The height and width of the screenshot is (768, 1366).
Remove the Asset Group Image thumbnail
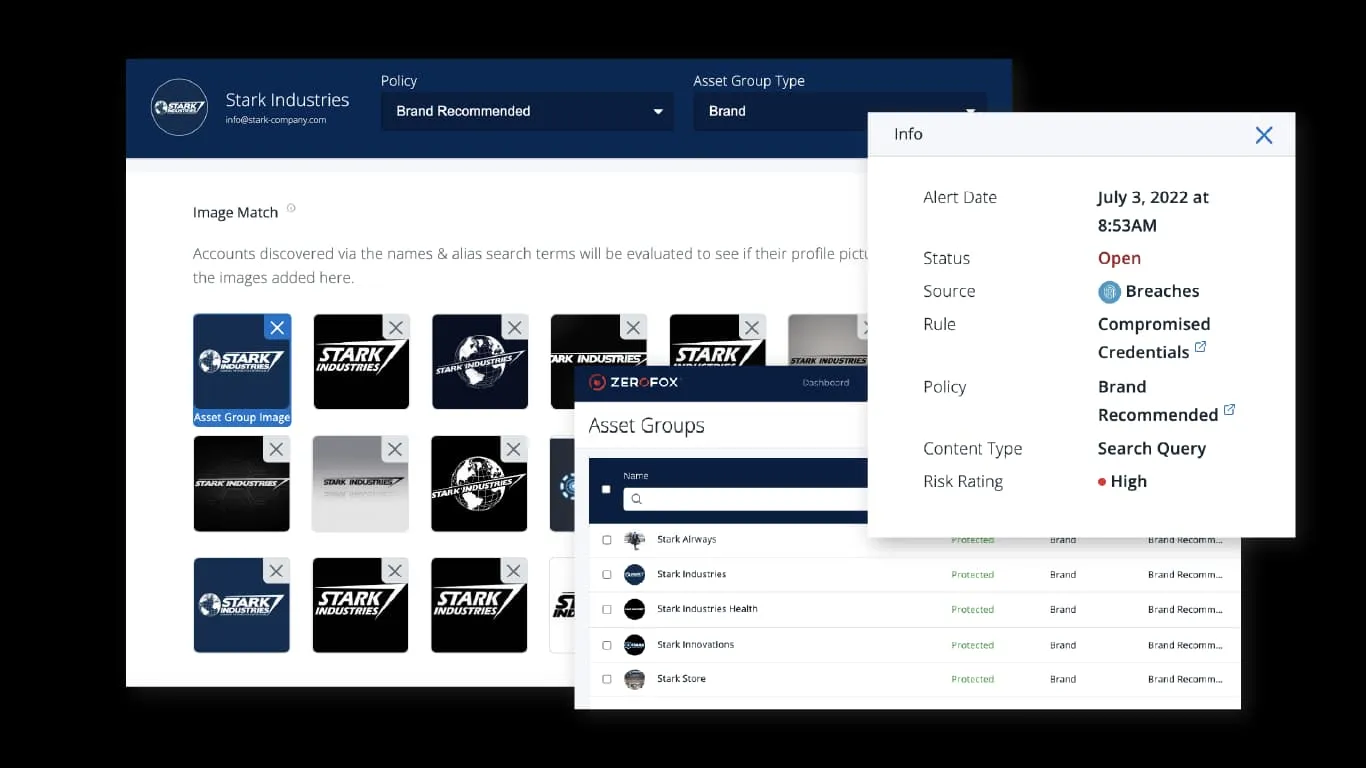(x=277, y=327)
